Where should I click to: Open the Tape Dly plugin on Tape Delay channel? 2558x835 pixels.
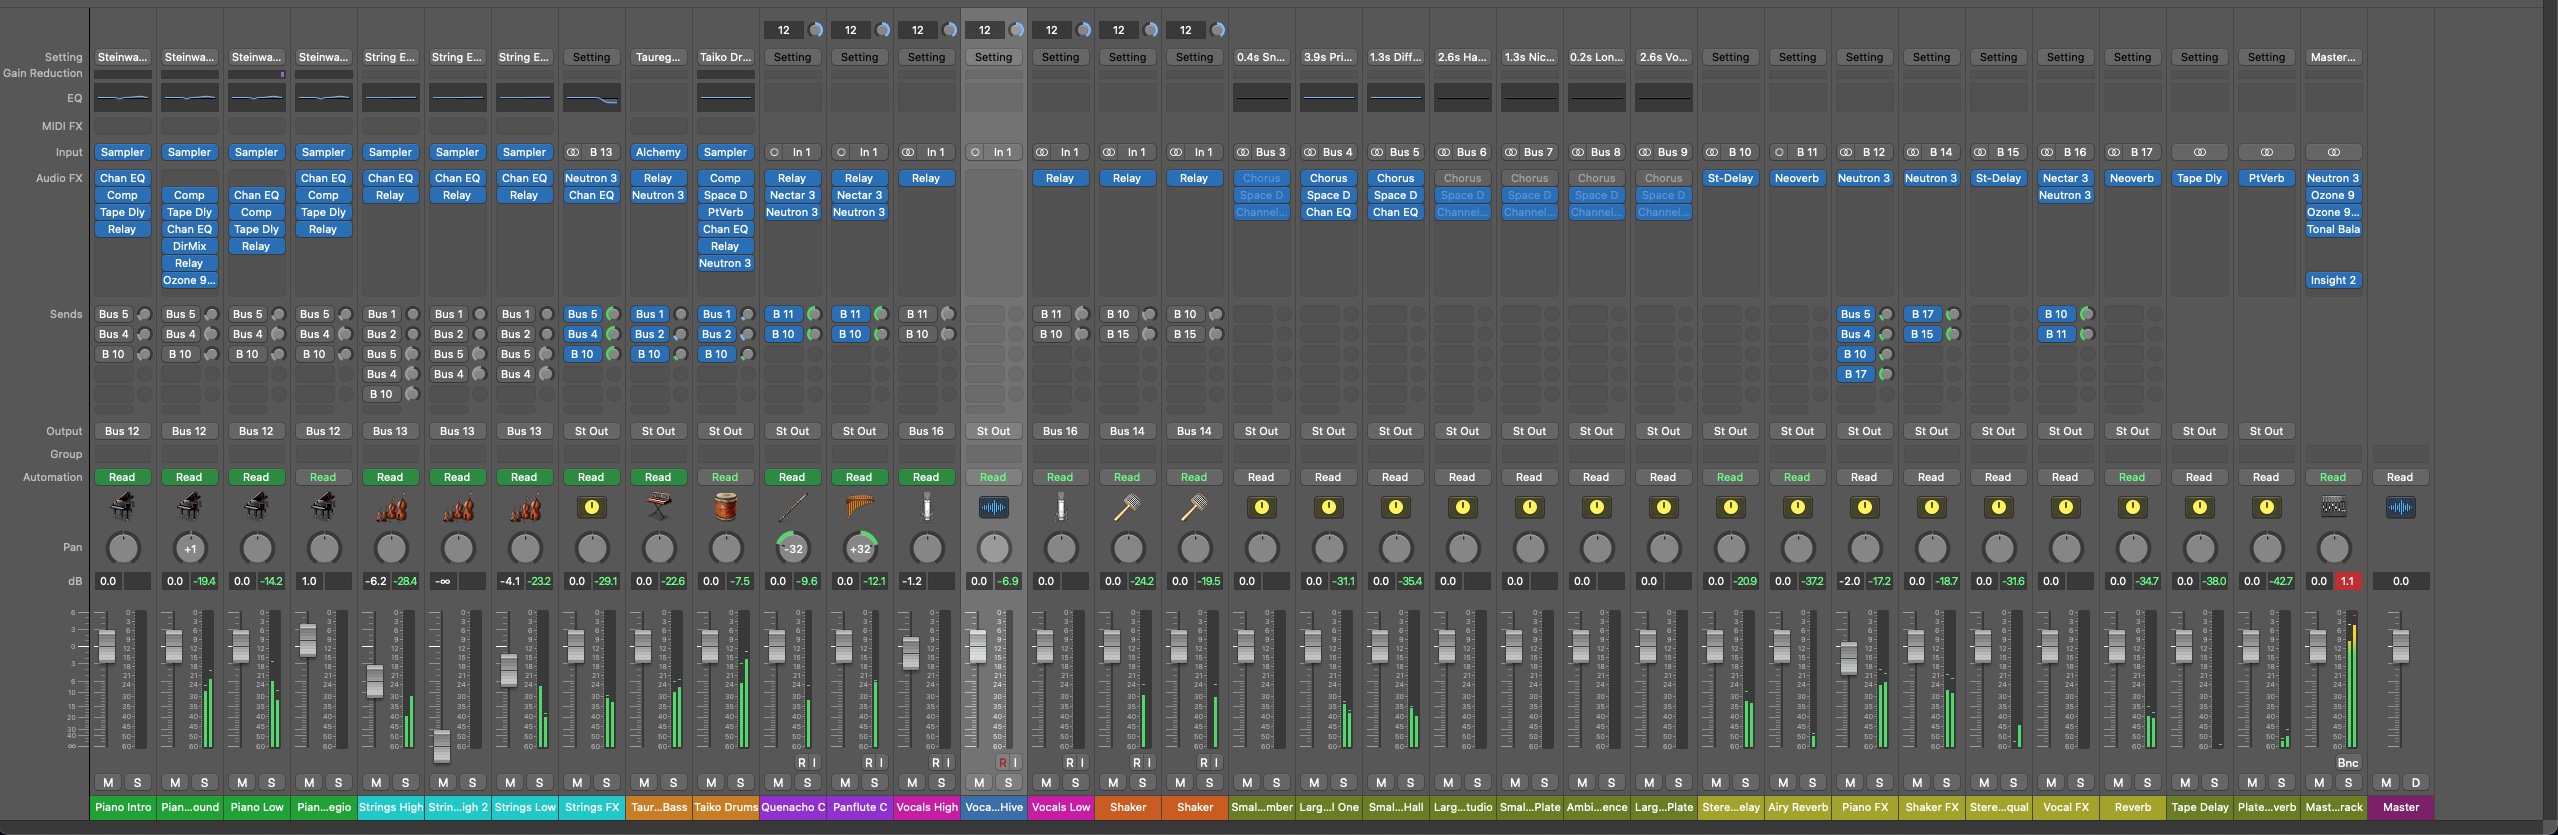[x=2199, y=178]
